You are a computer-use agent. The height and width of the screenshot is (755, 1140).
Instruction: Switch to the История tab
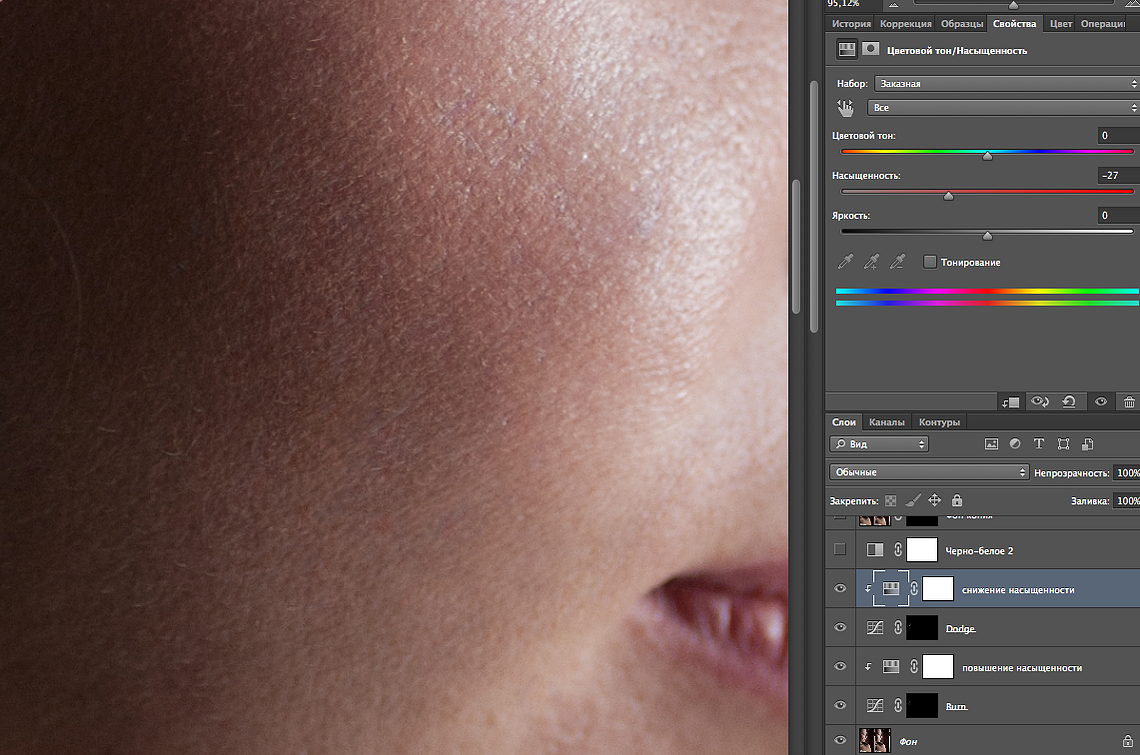point(851,24)
